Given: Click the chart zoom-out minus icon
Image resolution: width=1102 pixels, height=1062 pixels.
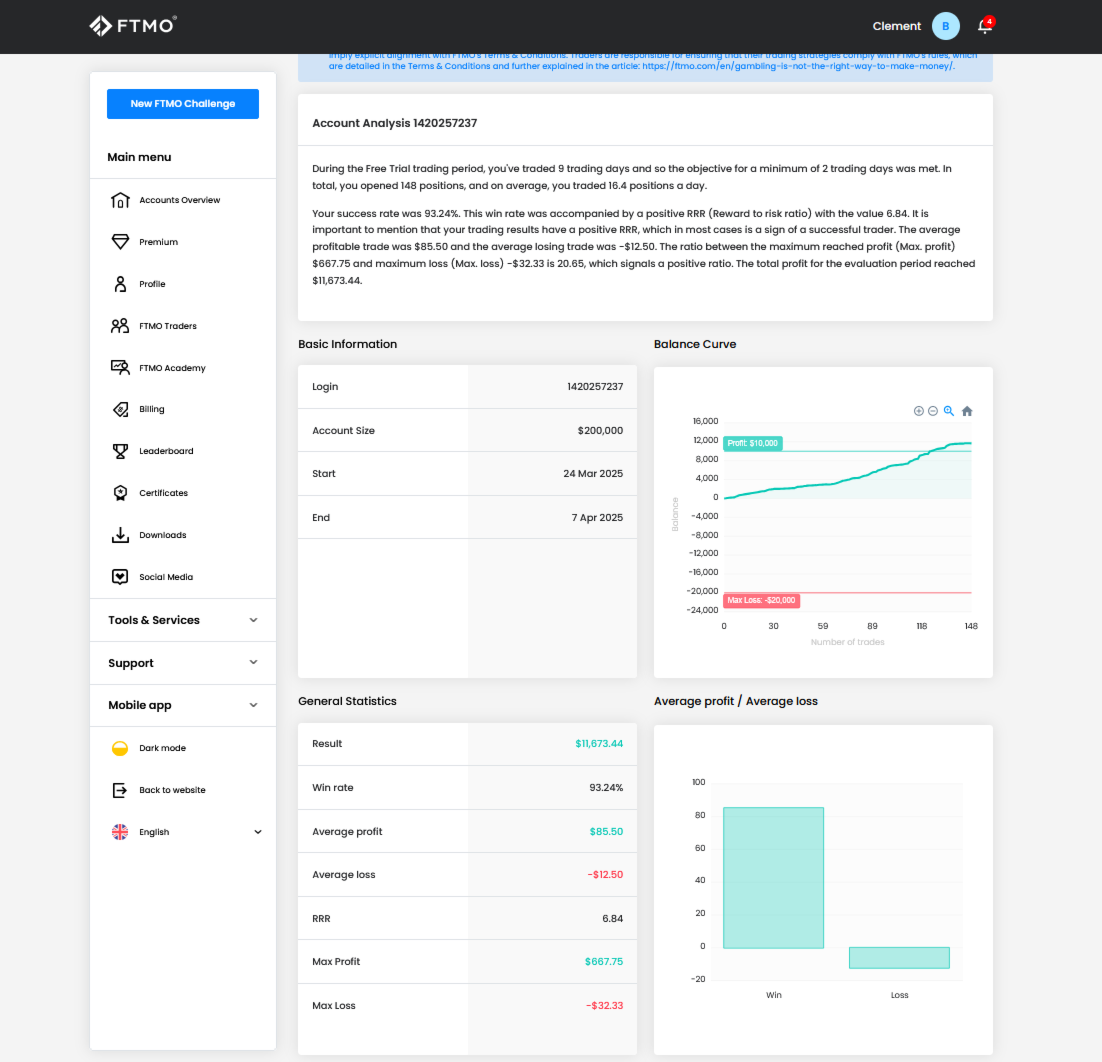Looking at the screenshot, I should point(933,411).
